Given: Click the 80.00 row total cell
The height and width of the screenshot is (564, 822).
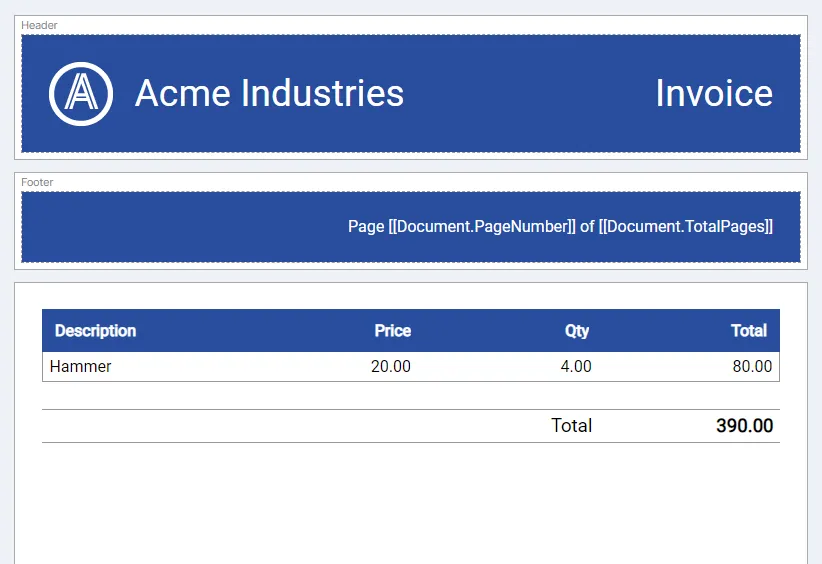Looking at the screenshot, I should pyautogui.click(x=752, y=367).
